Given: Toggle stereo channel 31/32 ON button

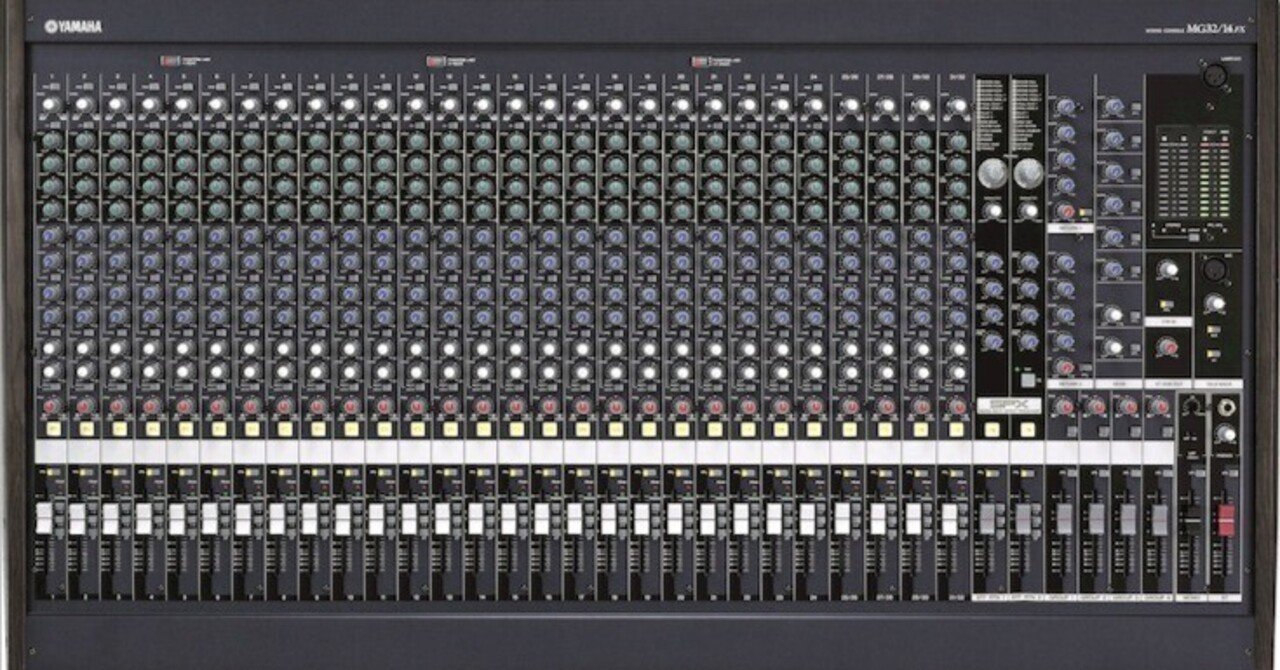Looking at the screenshot, I should point(957,428).
